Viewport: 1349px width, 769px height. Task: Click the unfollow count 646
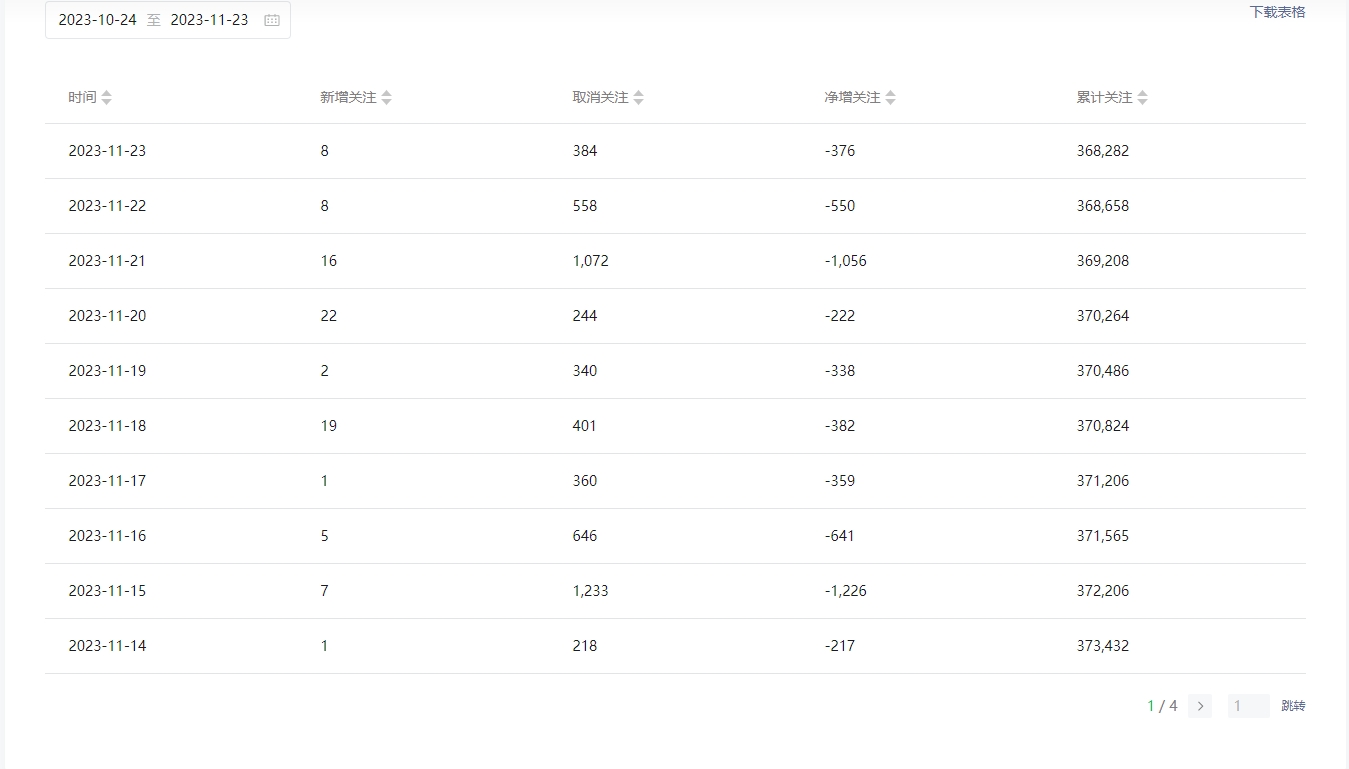point(585,536)
